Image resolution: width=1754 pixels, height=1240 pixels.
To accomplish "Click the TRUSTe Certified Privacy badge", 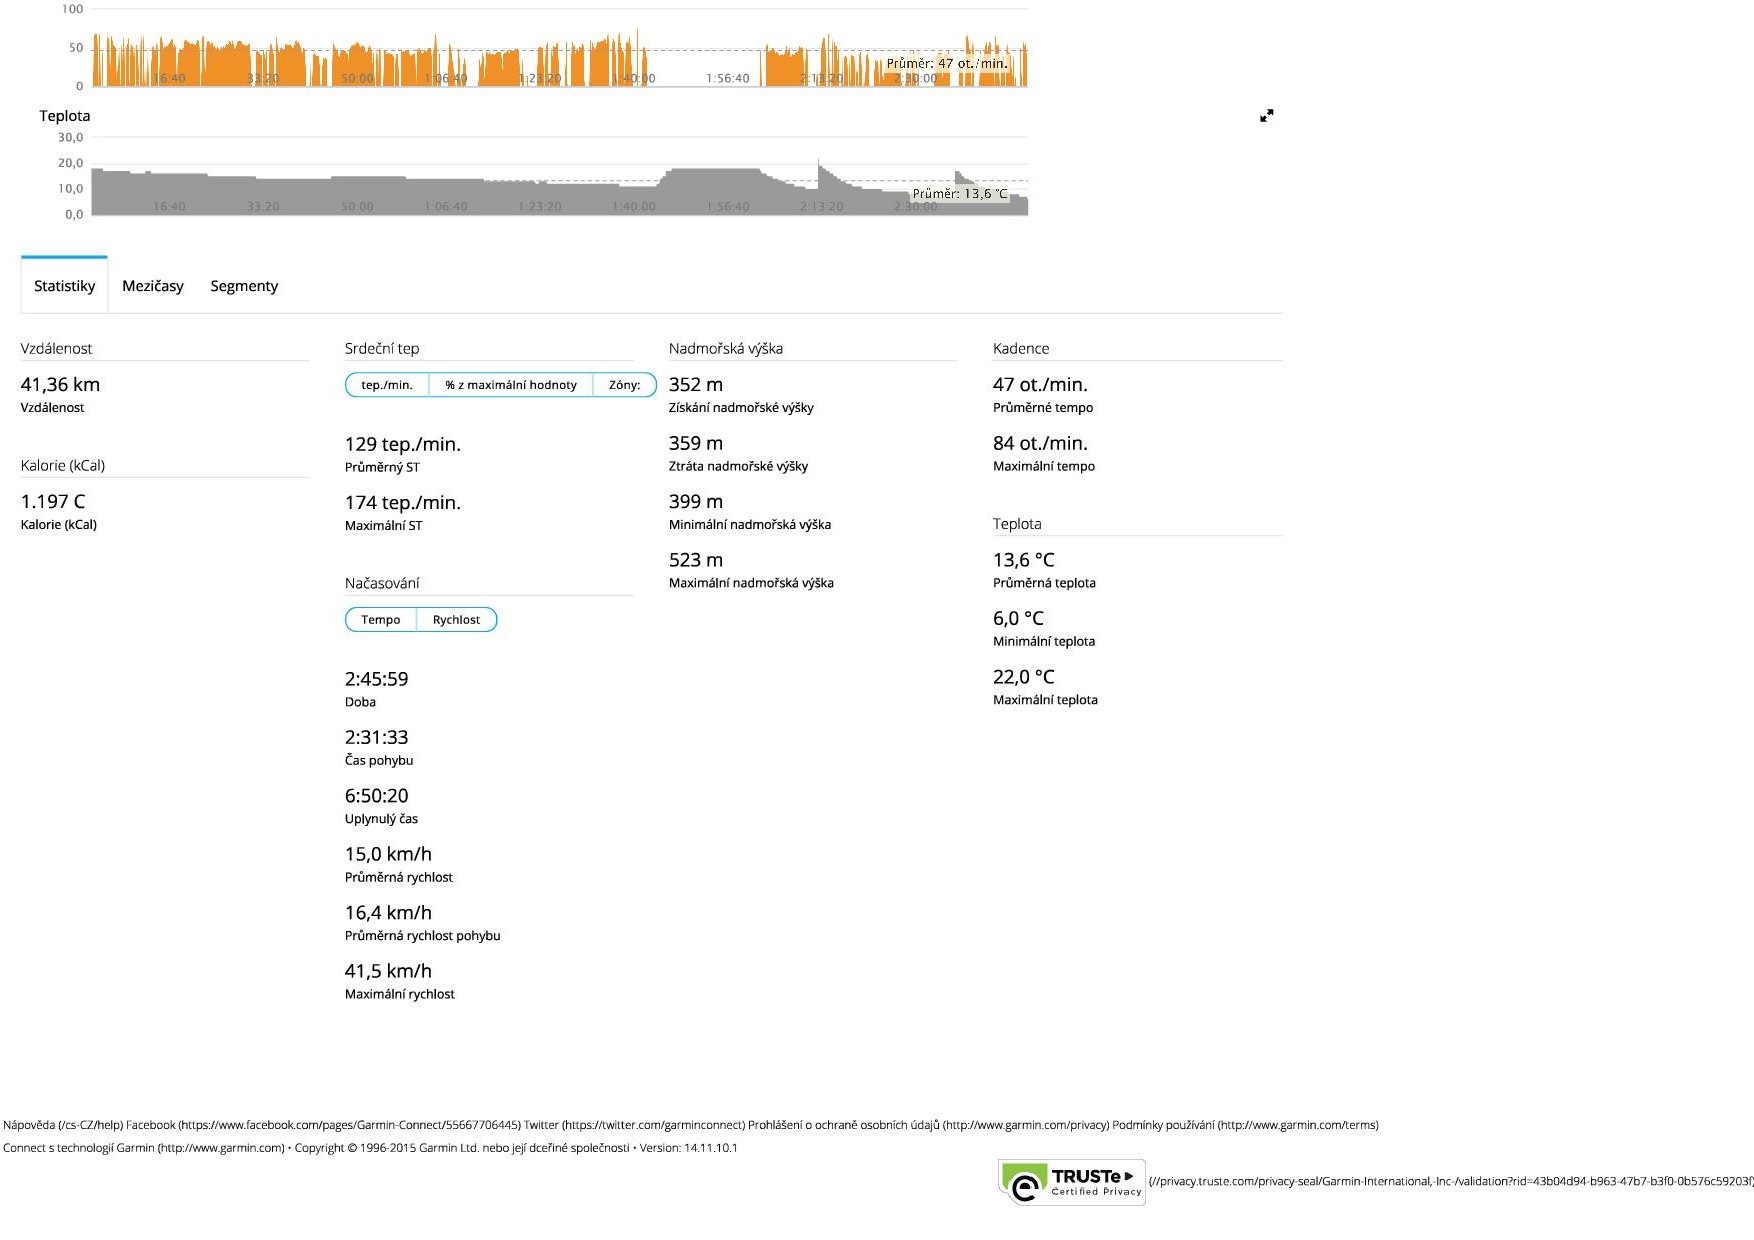I will [x=1072, y=1182].
